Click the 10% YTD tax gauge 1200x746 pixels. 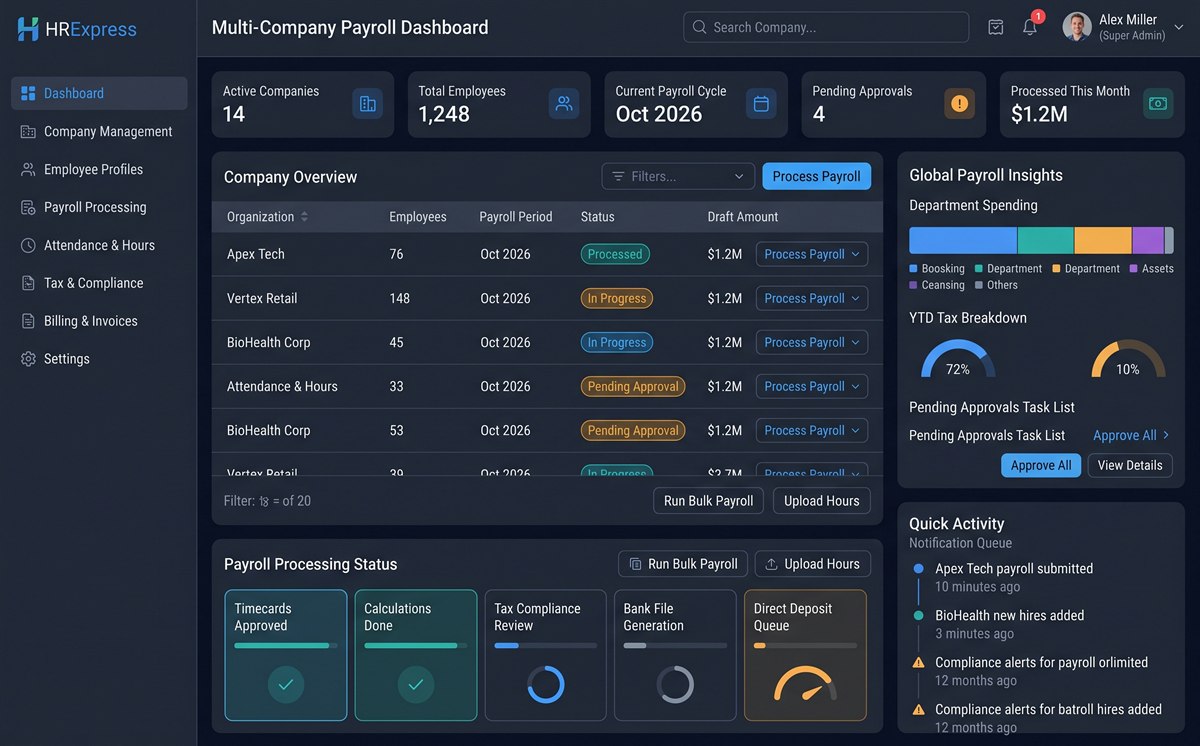click(1128, 359)
